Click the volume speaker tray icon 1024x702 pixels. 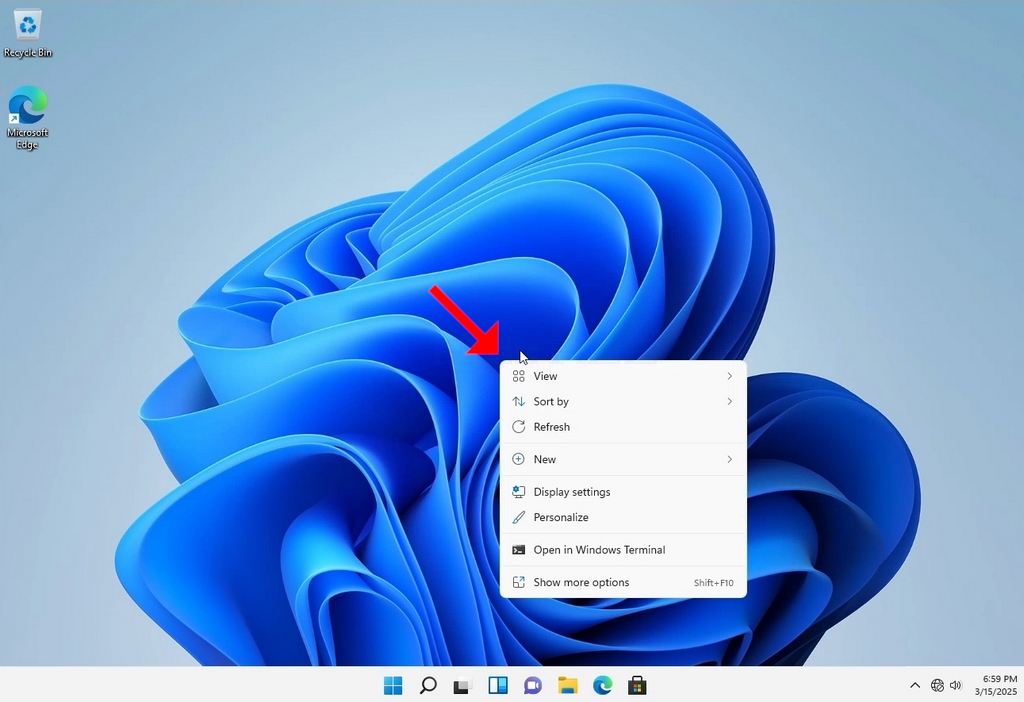pyautogui.click(x=955, y=685)
